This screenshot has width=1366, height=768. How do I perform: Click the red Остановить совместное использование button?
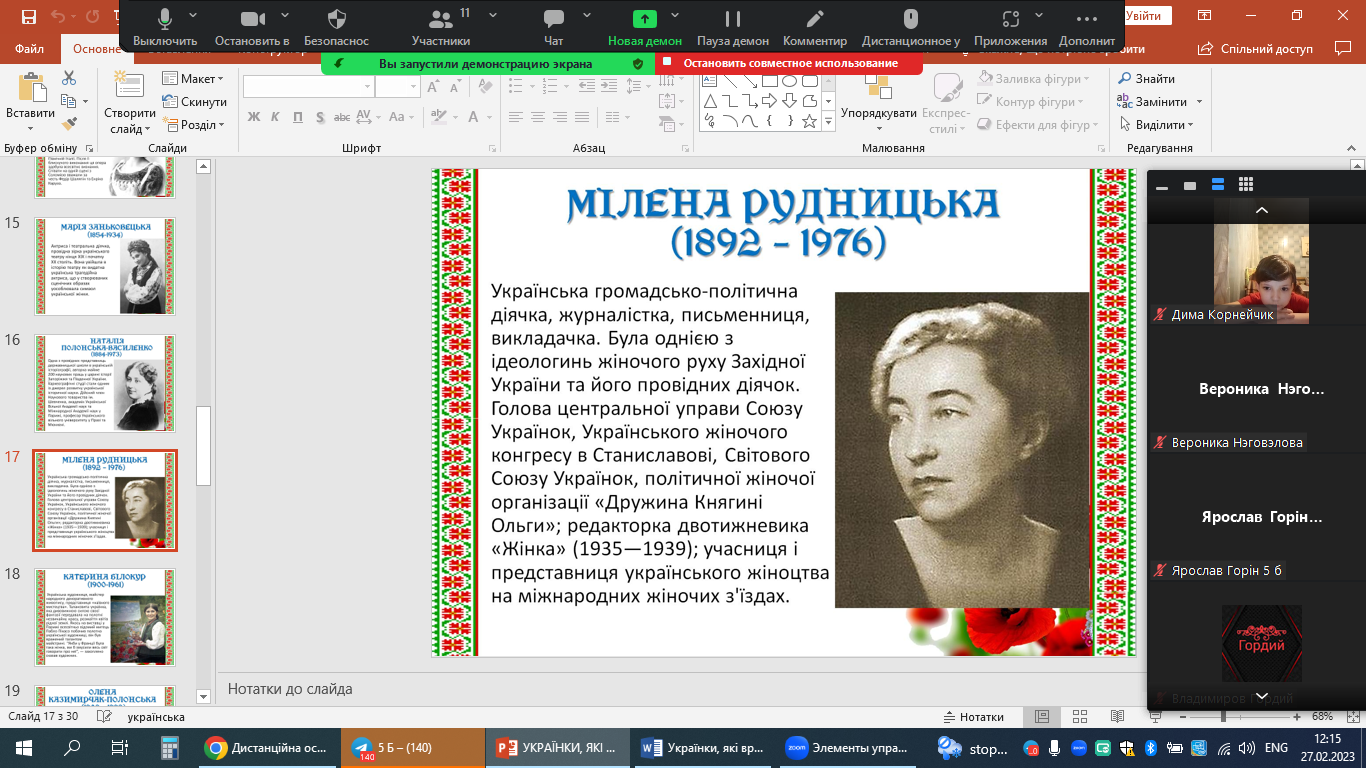click(x=788, y=63)
